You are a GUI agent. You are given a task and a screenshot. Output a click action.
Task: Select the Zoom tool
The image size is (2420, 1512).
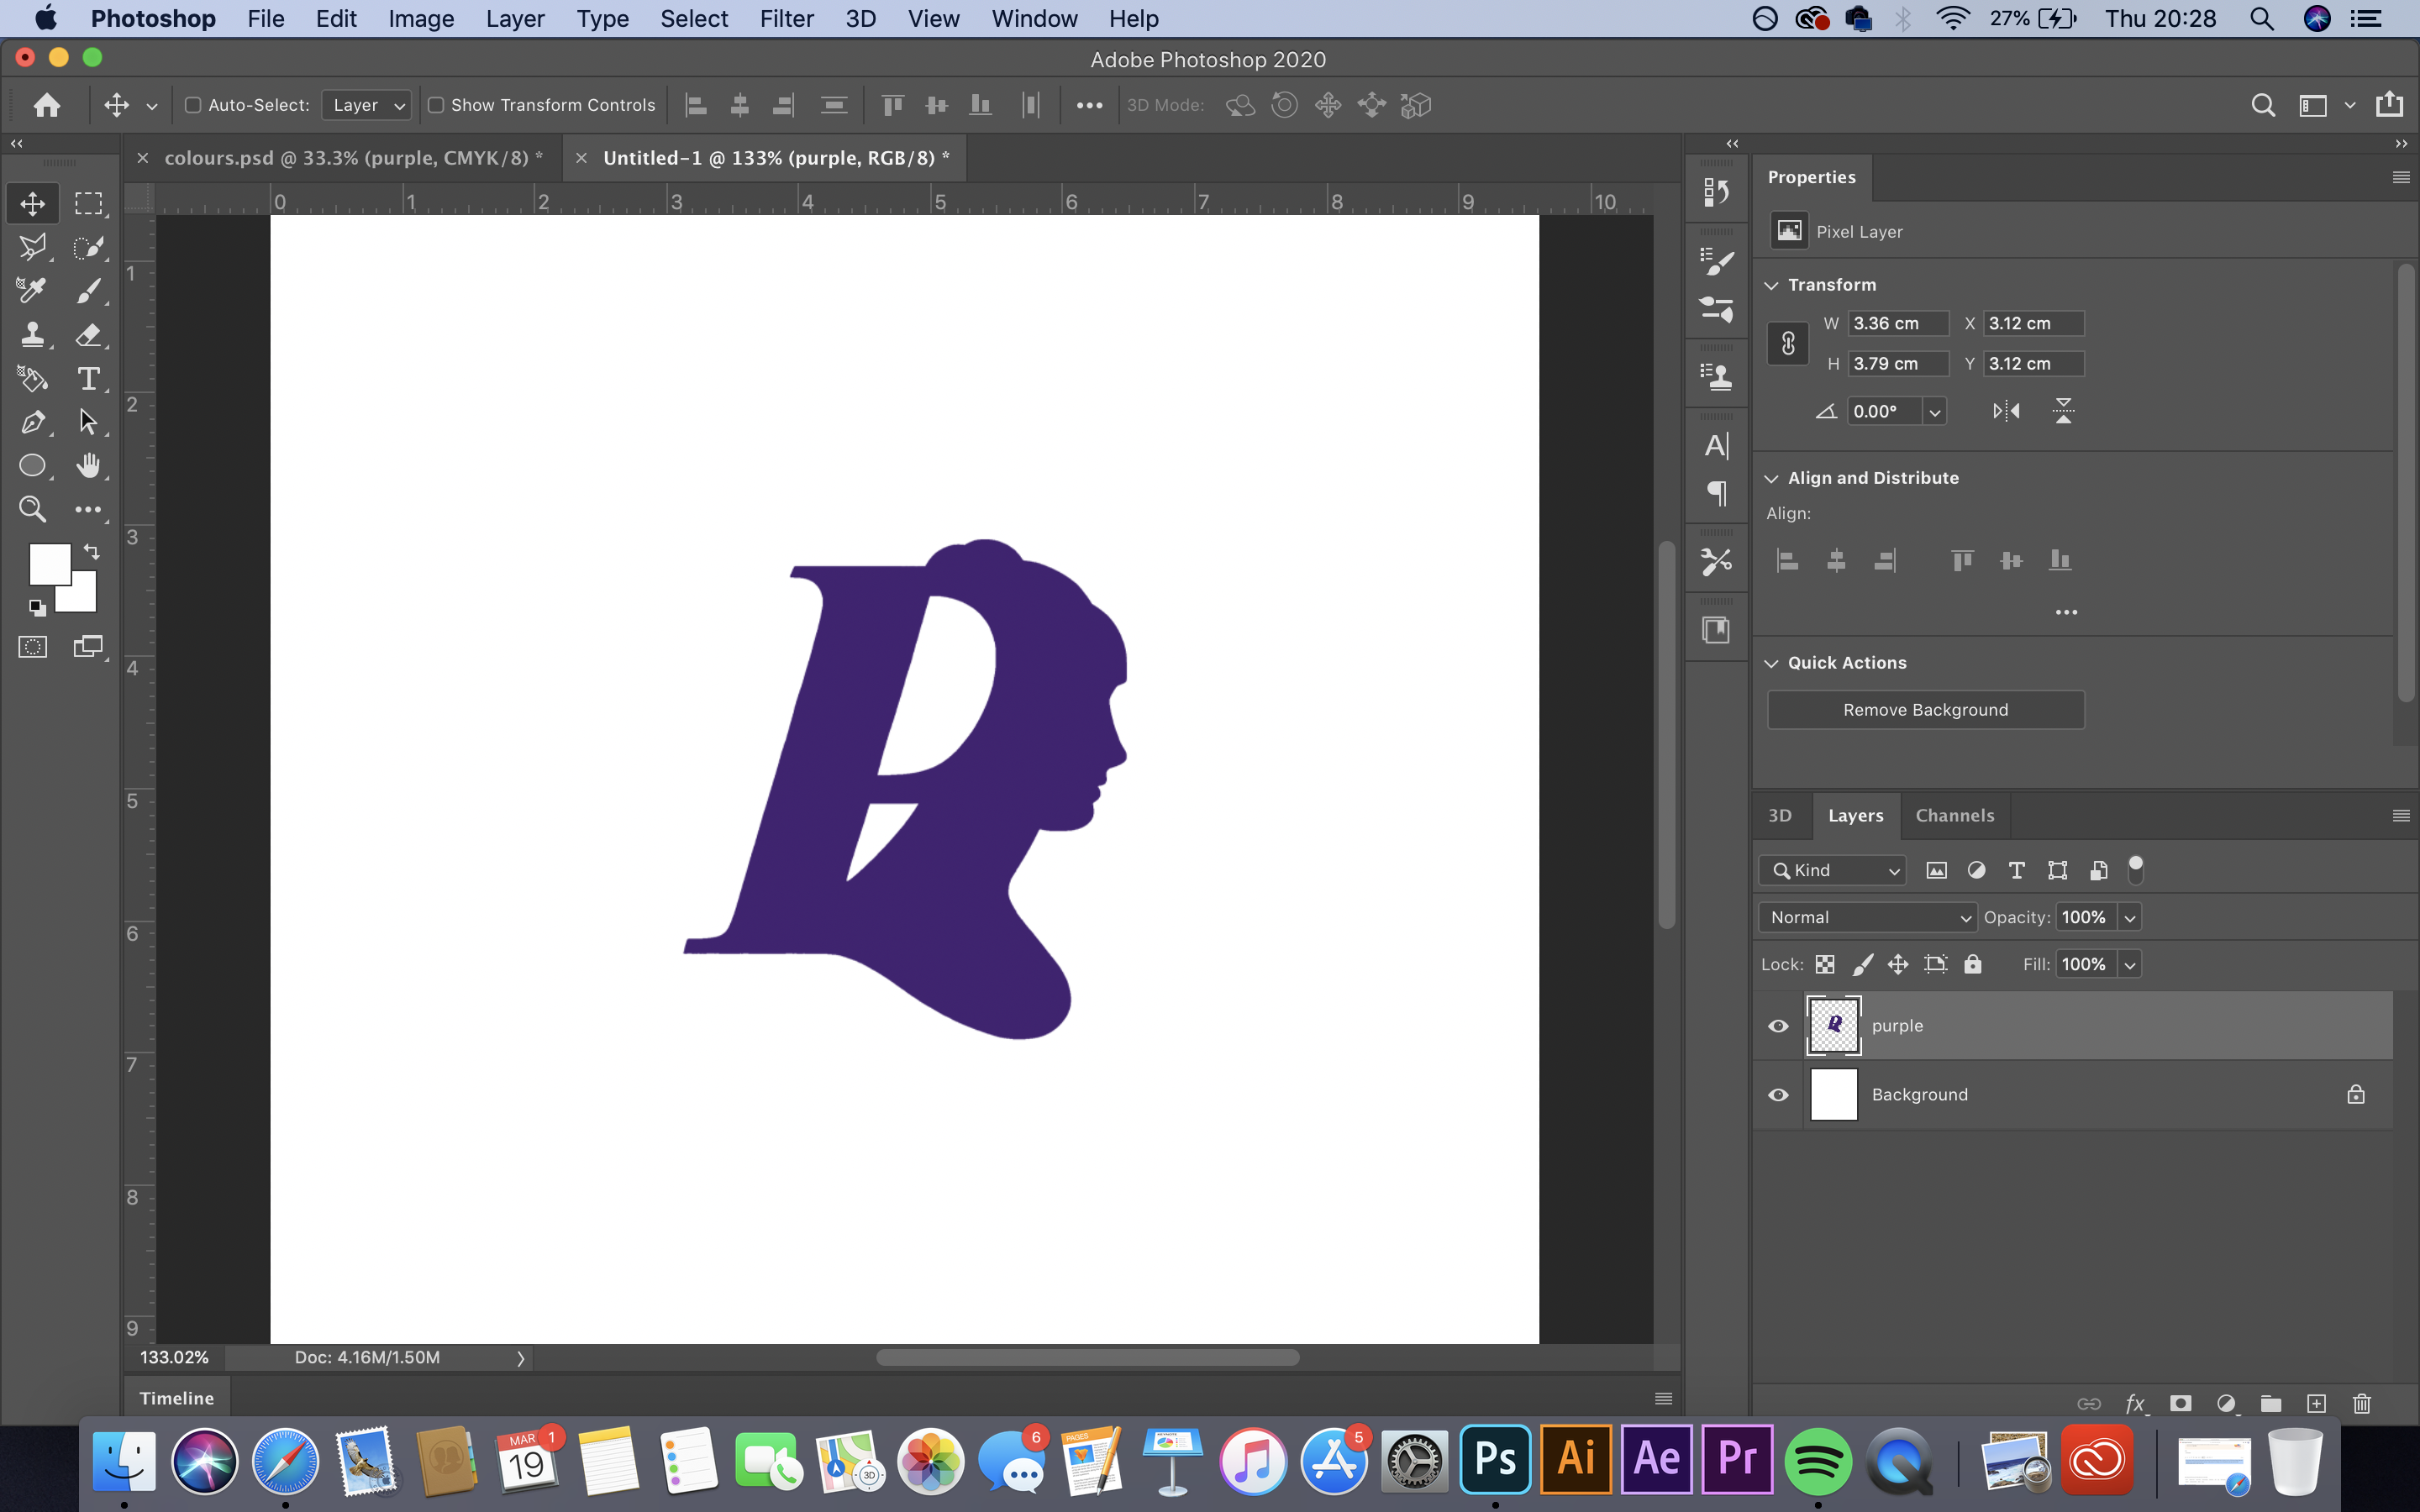point(33,510)
